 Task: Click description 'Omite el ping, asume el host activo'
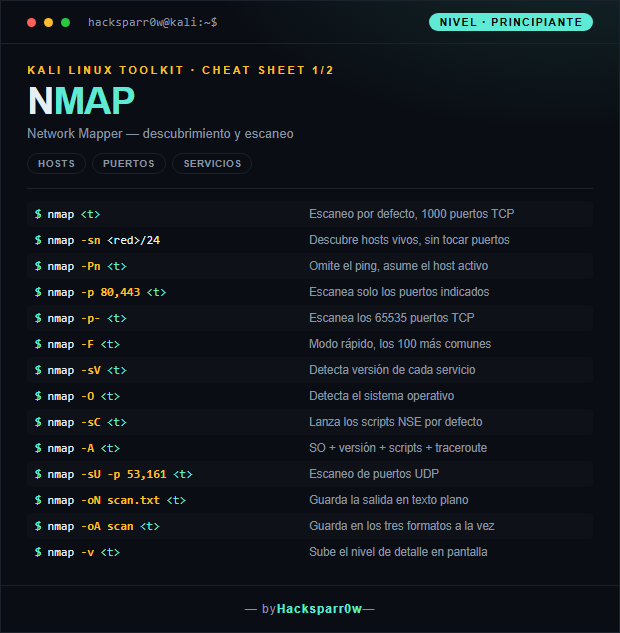point(399,266)
